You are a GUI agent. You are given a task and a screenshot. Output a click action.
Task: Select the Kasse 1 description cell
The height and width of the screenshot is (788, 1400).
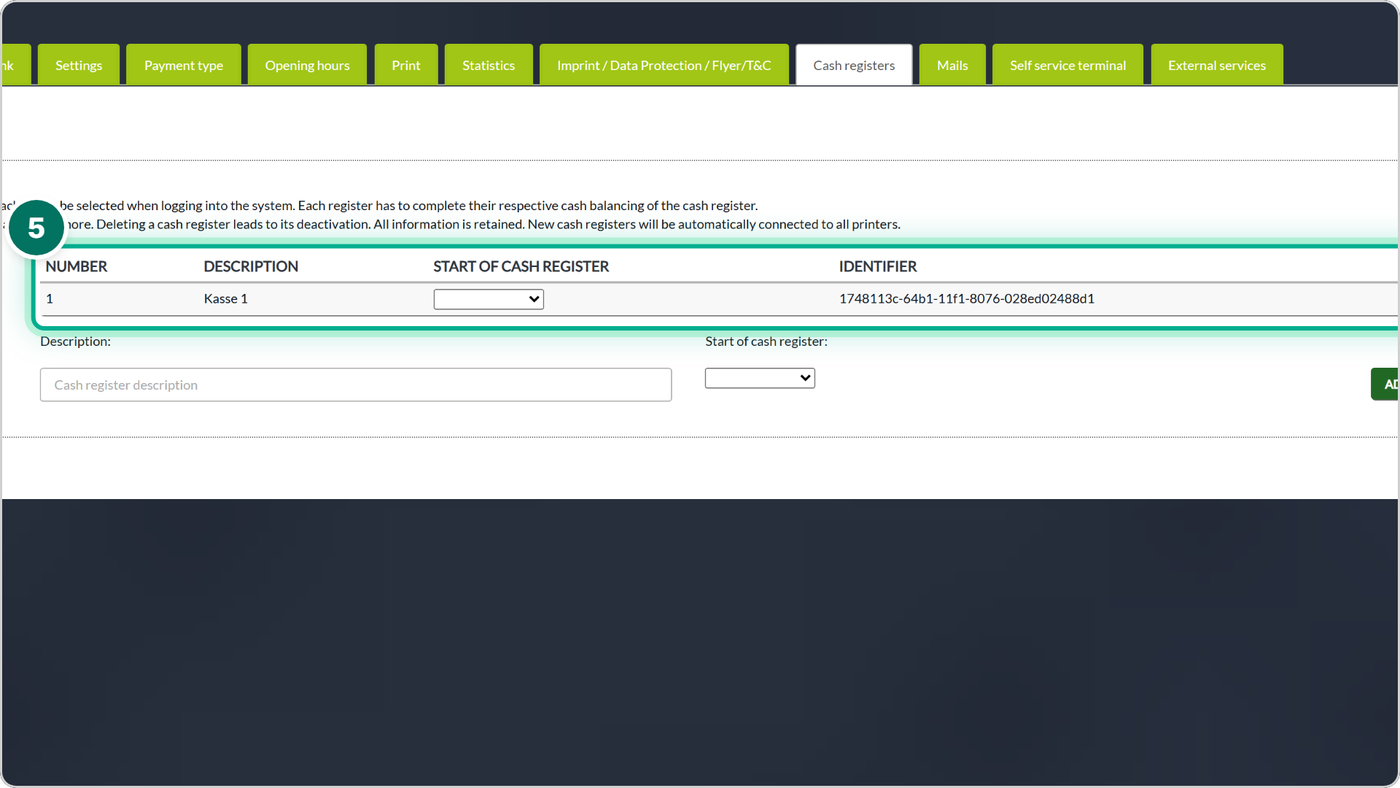(226, 299)
